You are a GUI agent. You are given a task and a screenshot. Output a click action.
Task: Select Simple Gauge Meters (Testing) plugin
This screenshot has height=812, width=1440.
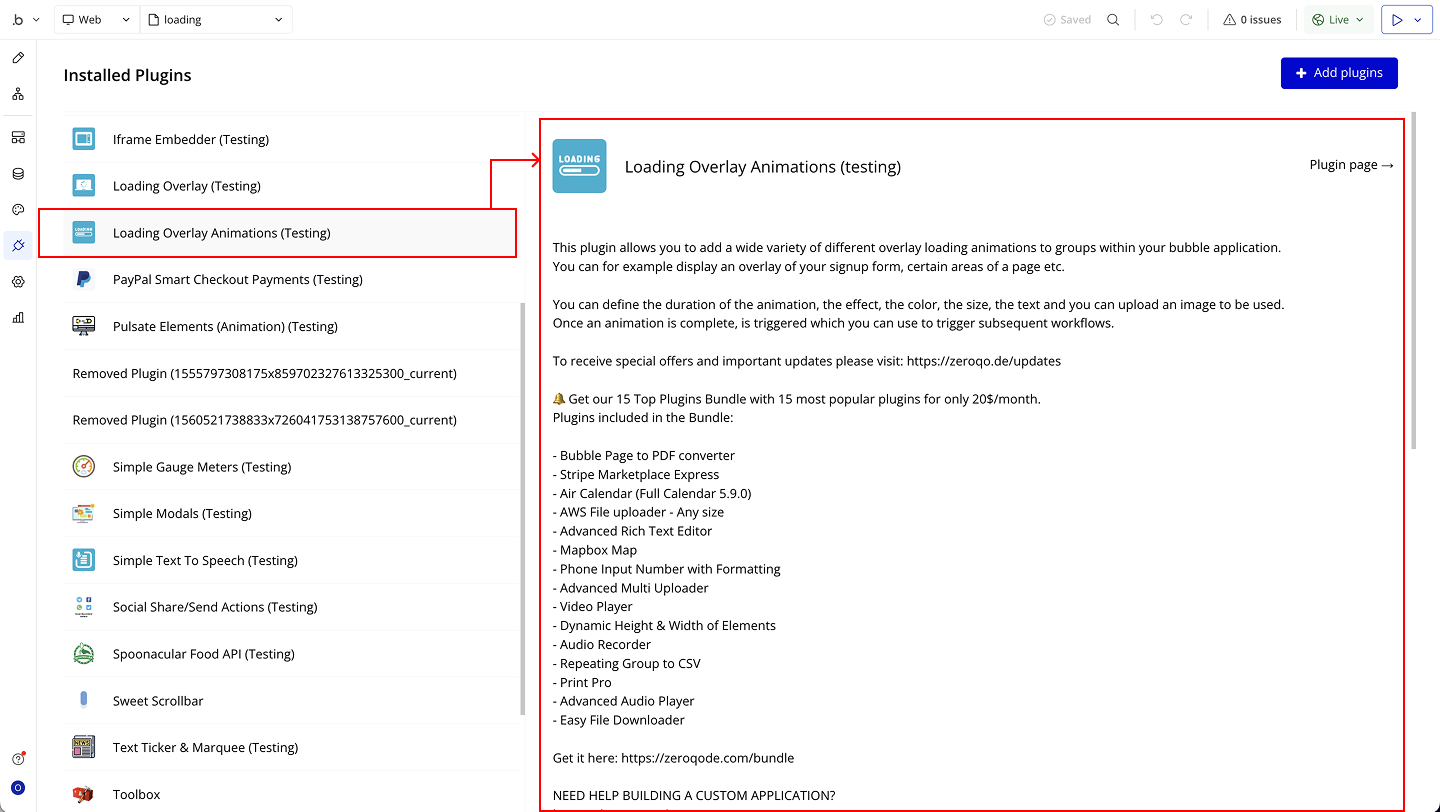[x=294, y=467]
